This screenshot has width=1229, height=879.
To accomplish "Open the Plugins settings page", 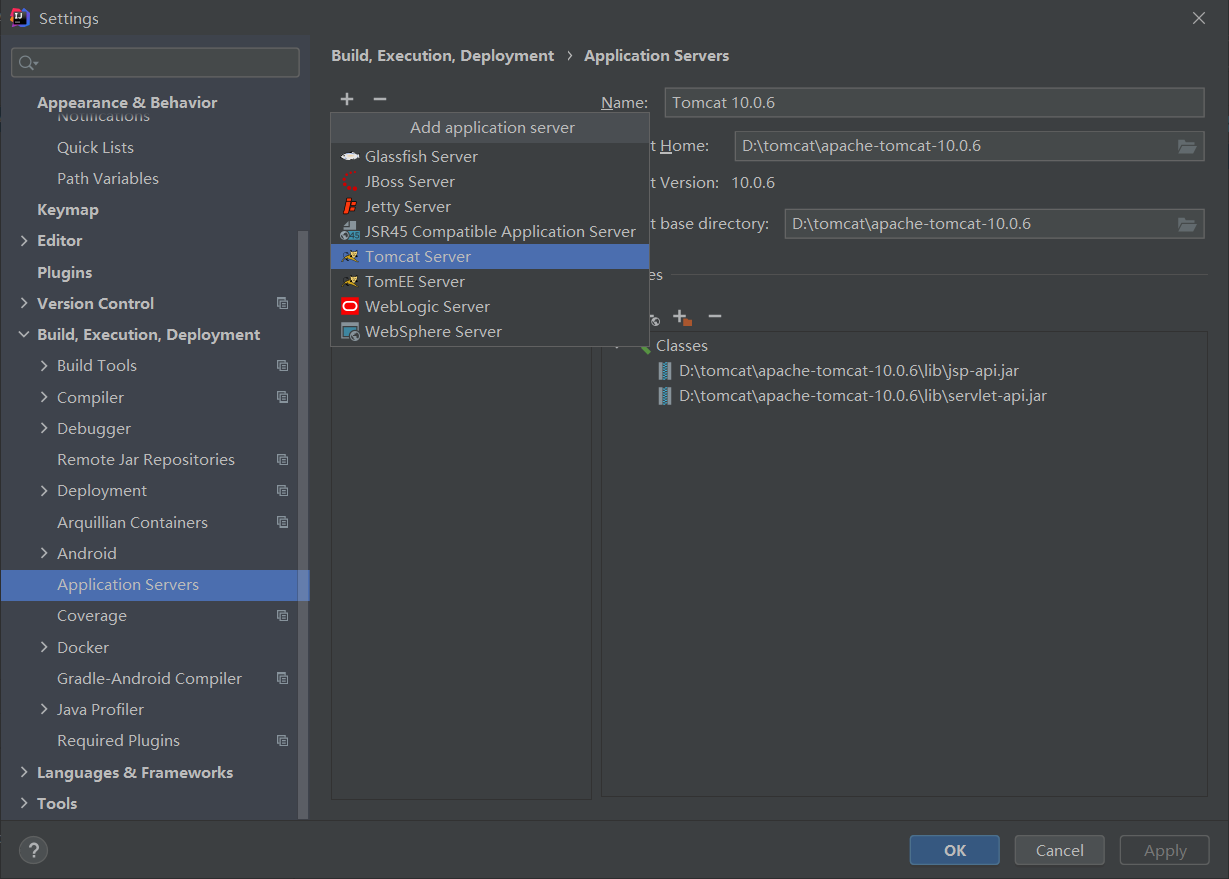I will tap(64, 272).
